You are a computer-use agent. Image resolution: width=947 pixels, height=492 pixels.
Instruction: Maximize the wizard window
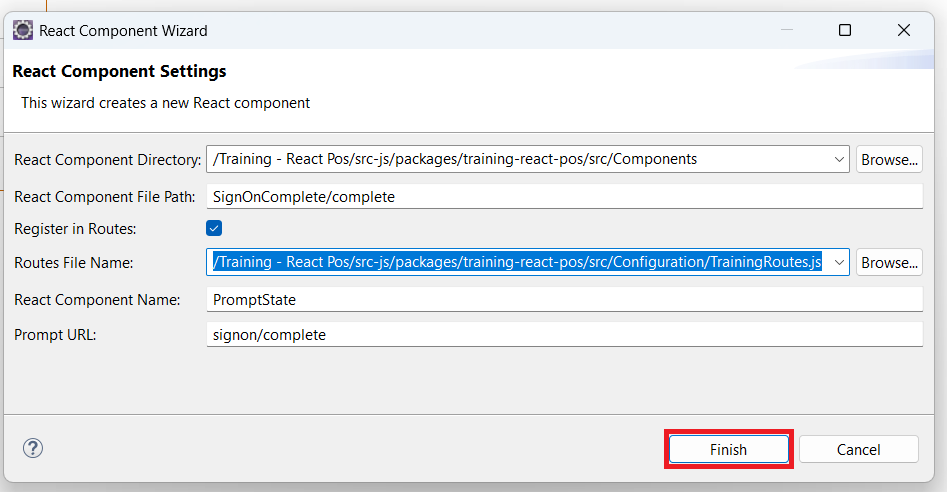pyautogui.click(x=845, y=30)
